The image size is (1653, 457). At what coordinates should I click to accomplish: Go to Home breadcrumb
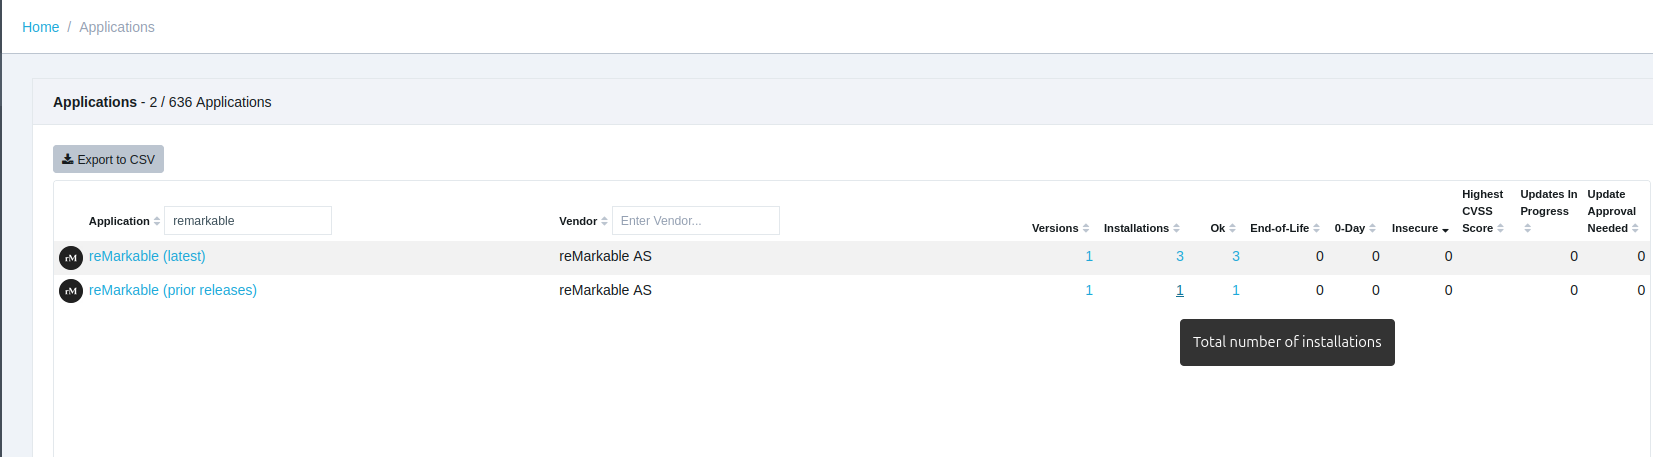tap(41, 27)
